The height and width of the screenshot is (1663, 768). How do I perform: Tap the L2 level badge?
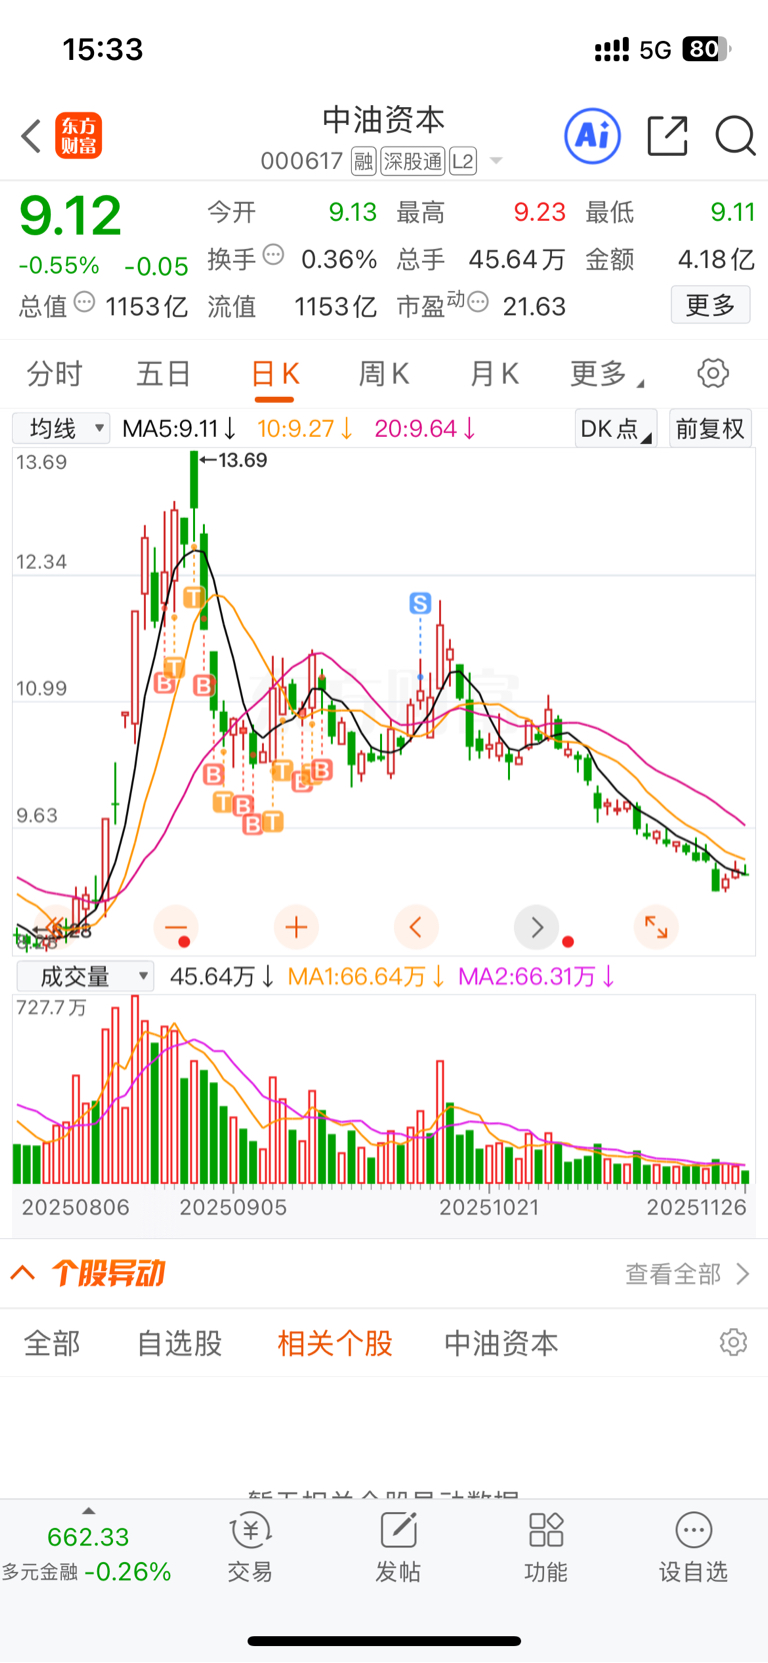click(x=463, y=161)
